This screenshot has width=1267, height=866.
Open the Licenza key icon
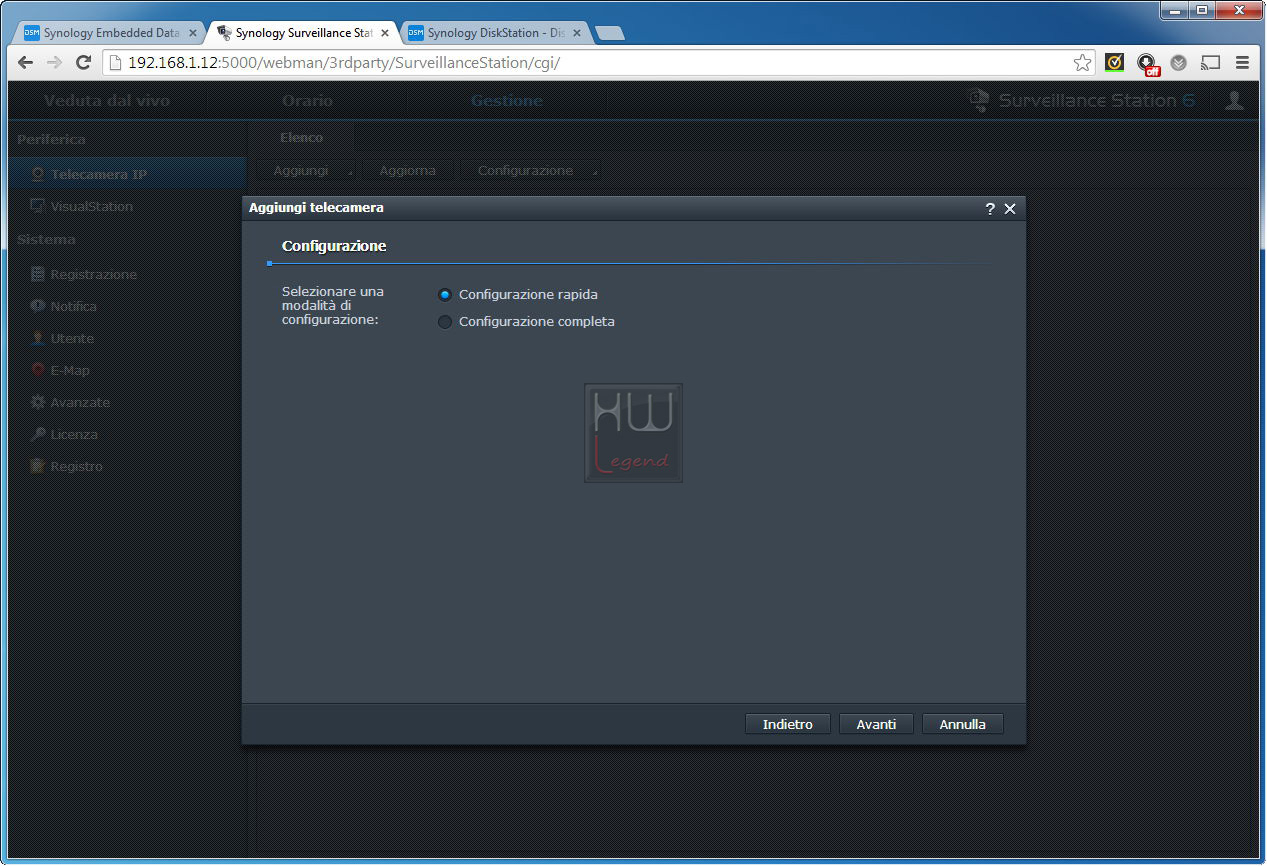tap(38, 434)
